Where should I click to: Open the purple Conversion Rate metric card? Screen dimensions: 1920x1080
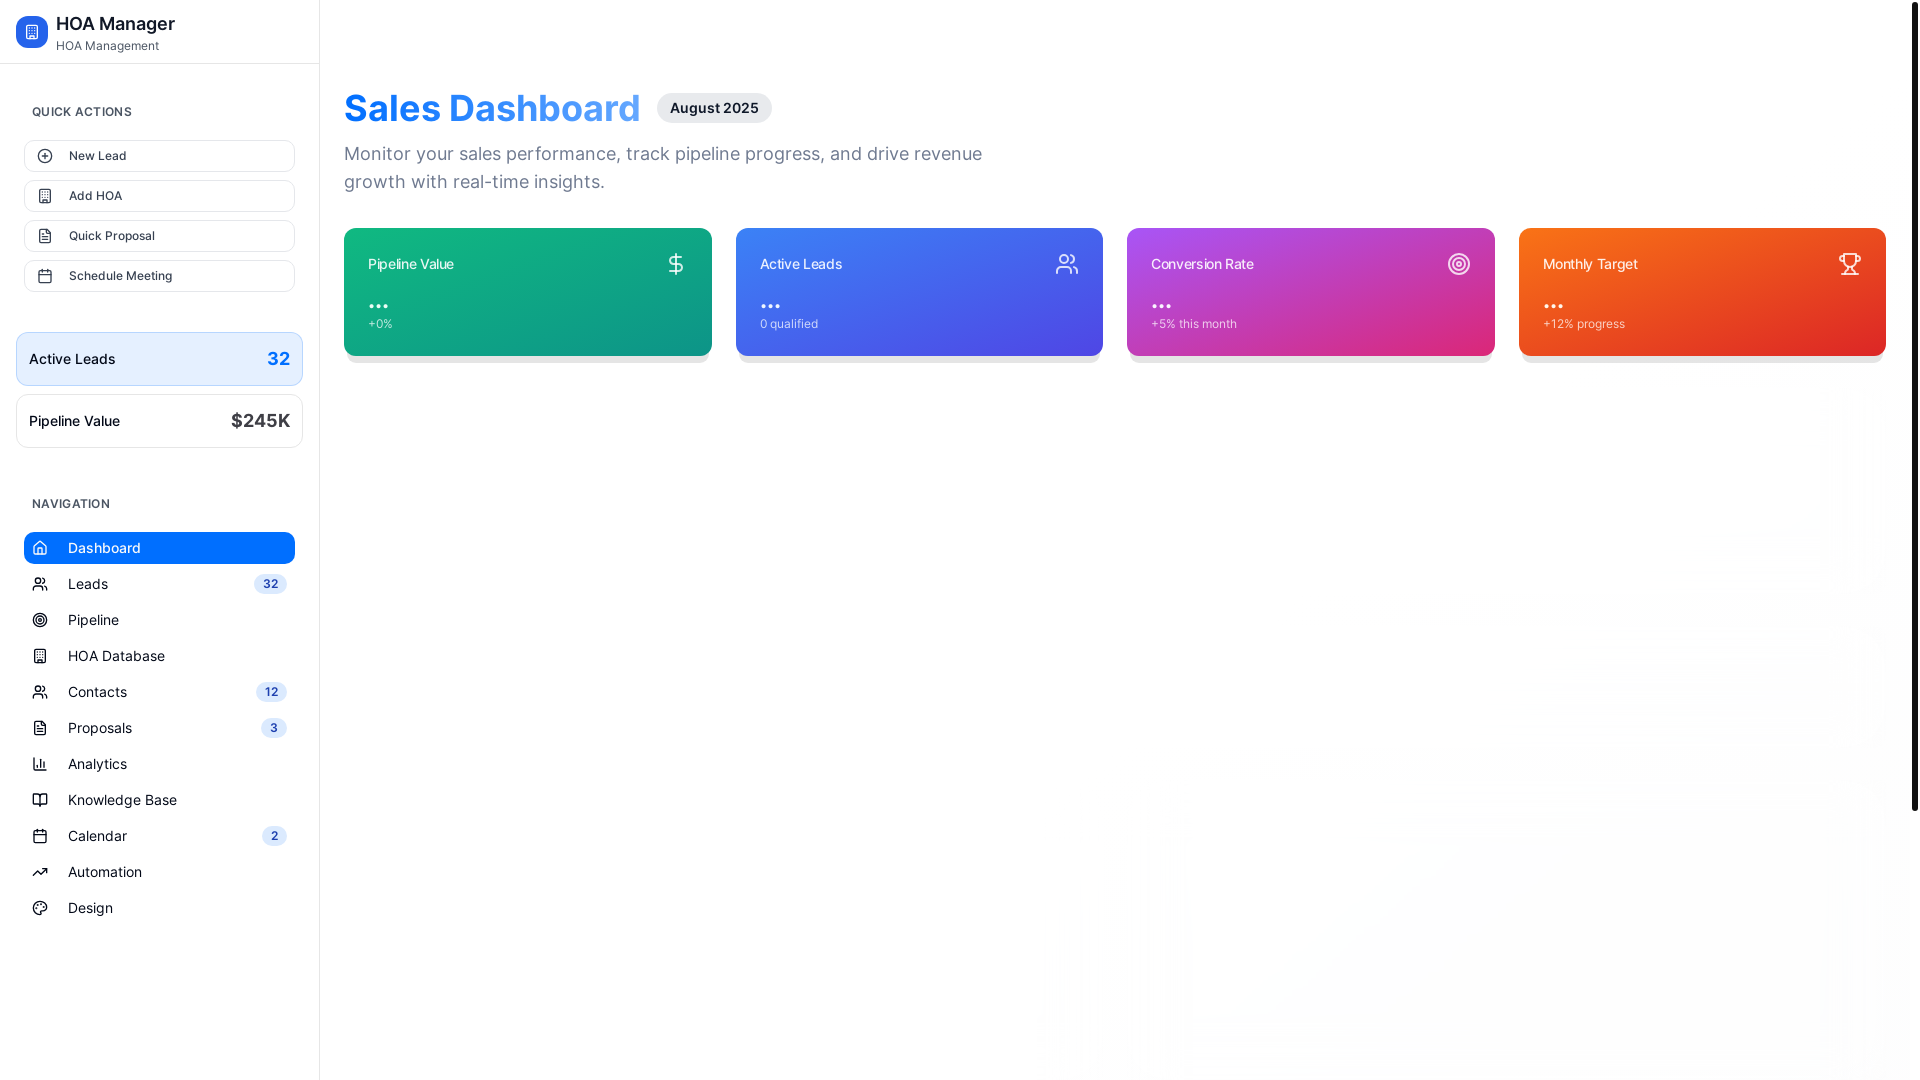1311,292
